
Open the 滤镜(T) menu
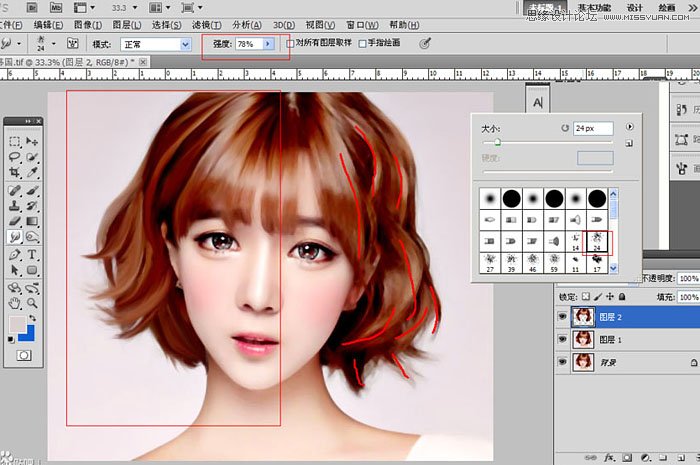[x=204, y=24]
